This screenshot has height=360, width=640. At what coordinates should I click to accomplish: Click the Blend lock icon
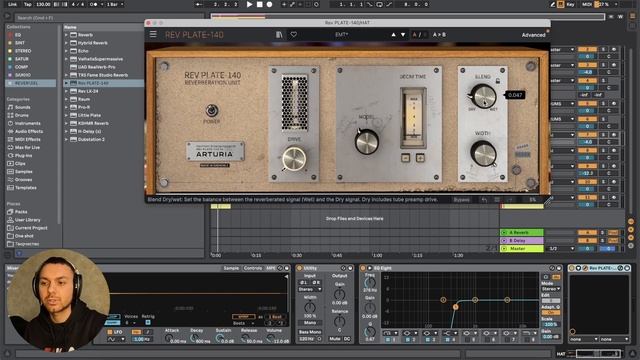(498, 81)
